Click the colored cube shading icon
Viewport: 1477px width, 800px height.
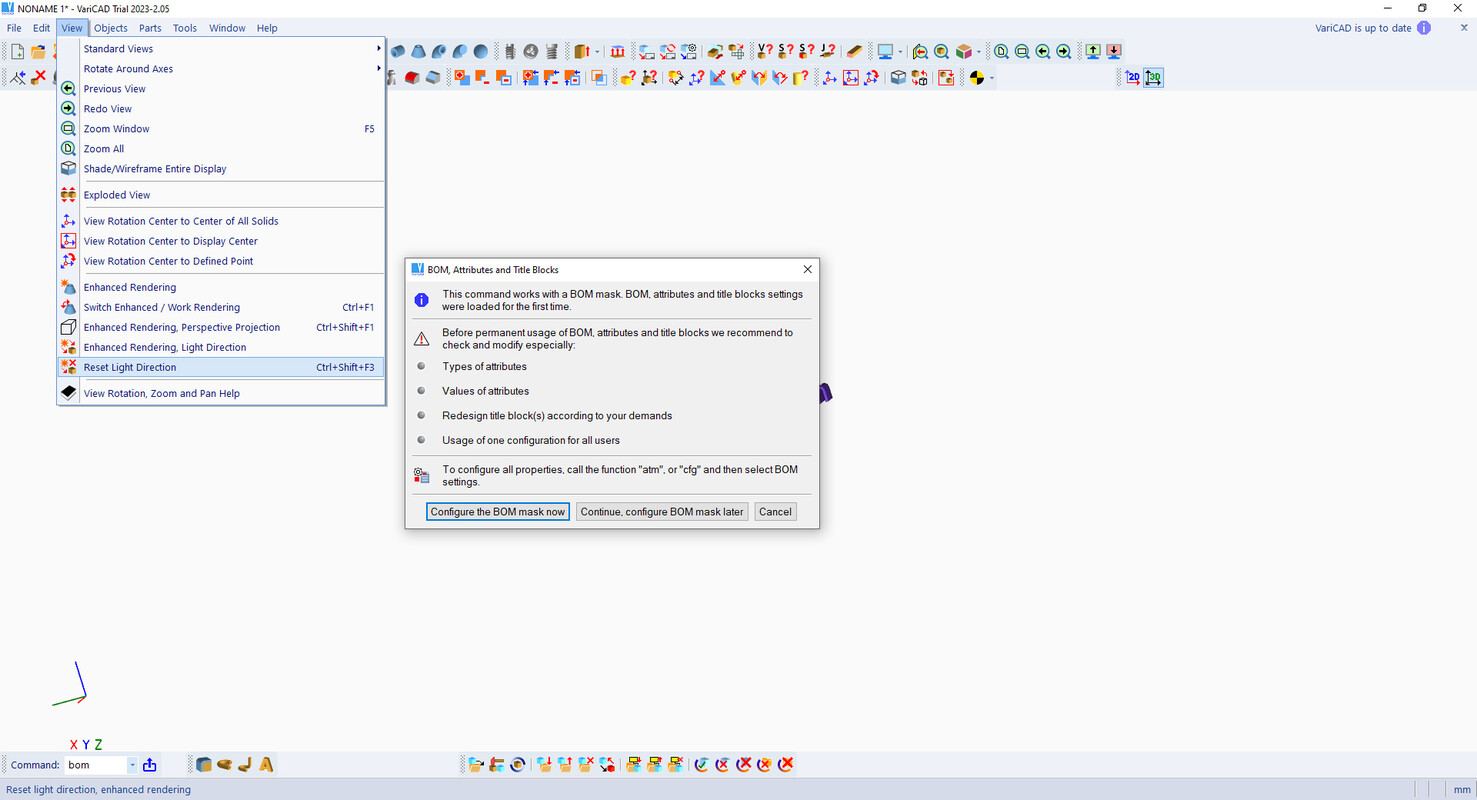pos(963,51)
